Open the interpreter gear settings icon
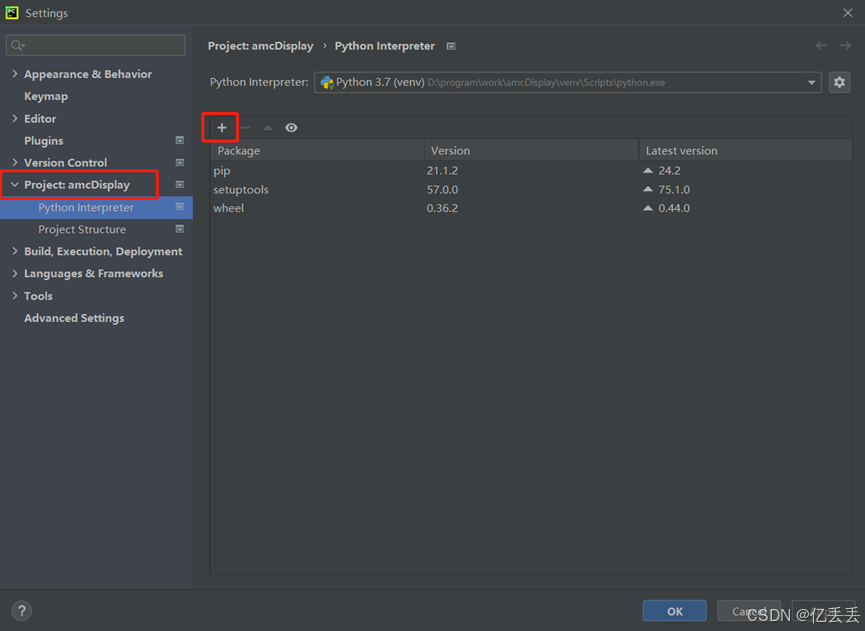Screen dimensions: 865x631 click(839, 82)
